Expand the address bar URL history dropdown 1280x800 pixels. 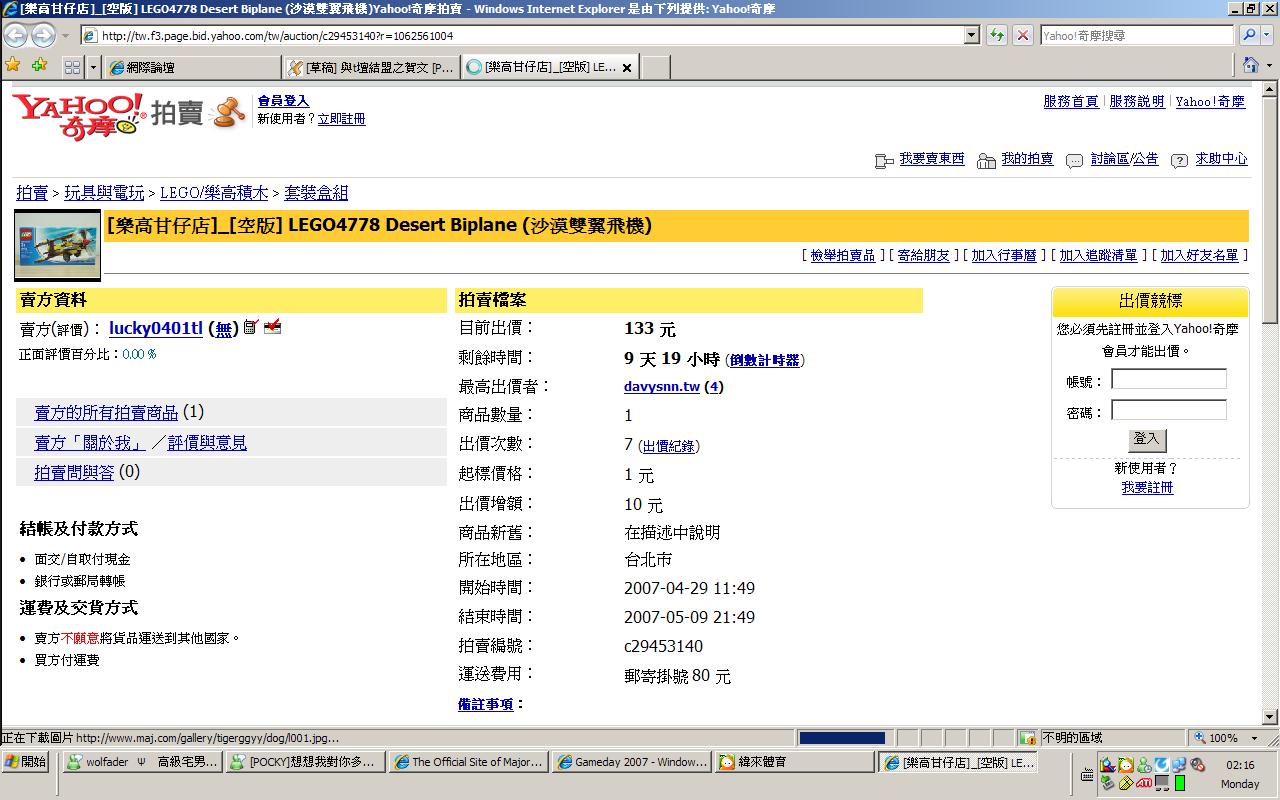[x=971, y=35]
